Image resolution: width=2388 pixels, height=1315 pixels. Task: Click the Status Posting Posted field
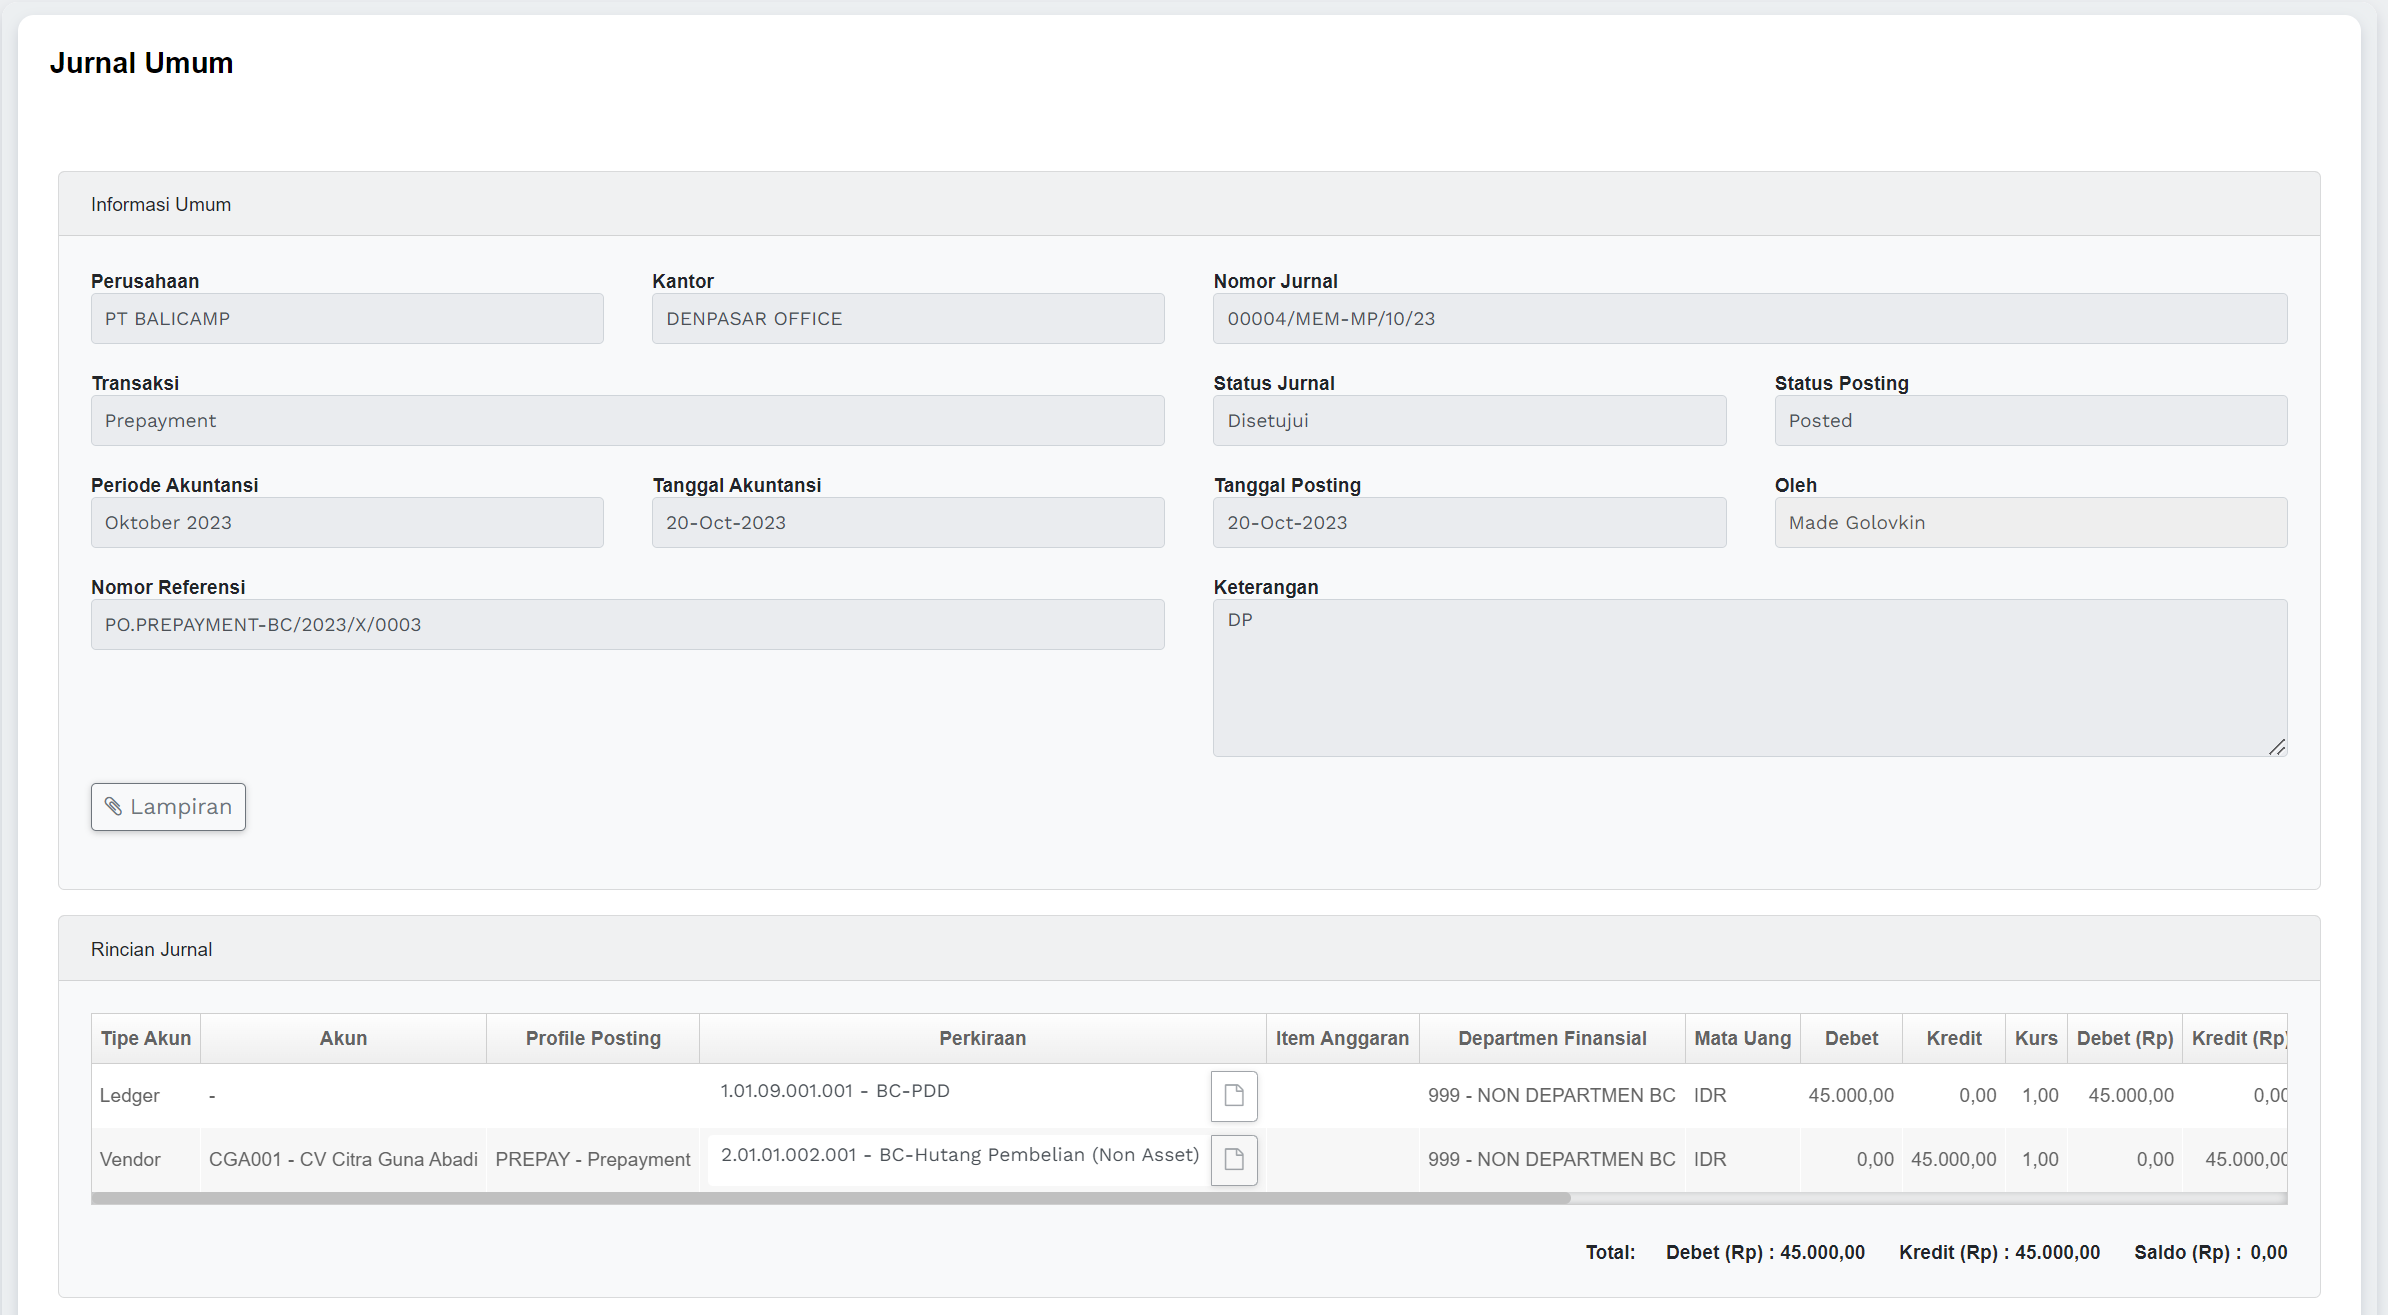[x=2030, y=420]
